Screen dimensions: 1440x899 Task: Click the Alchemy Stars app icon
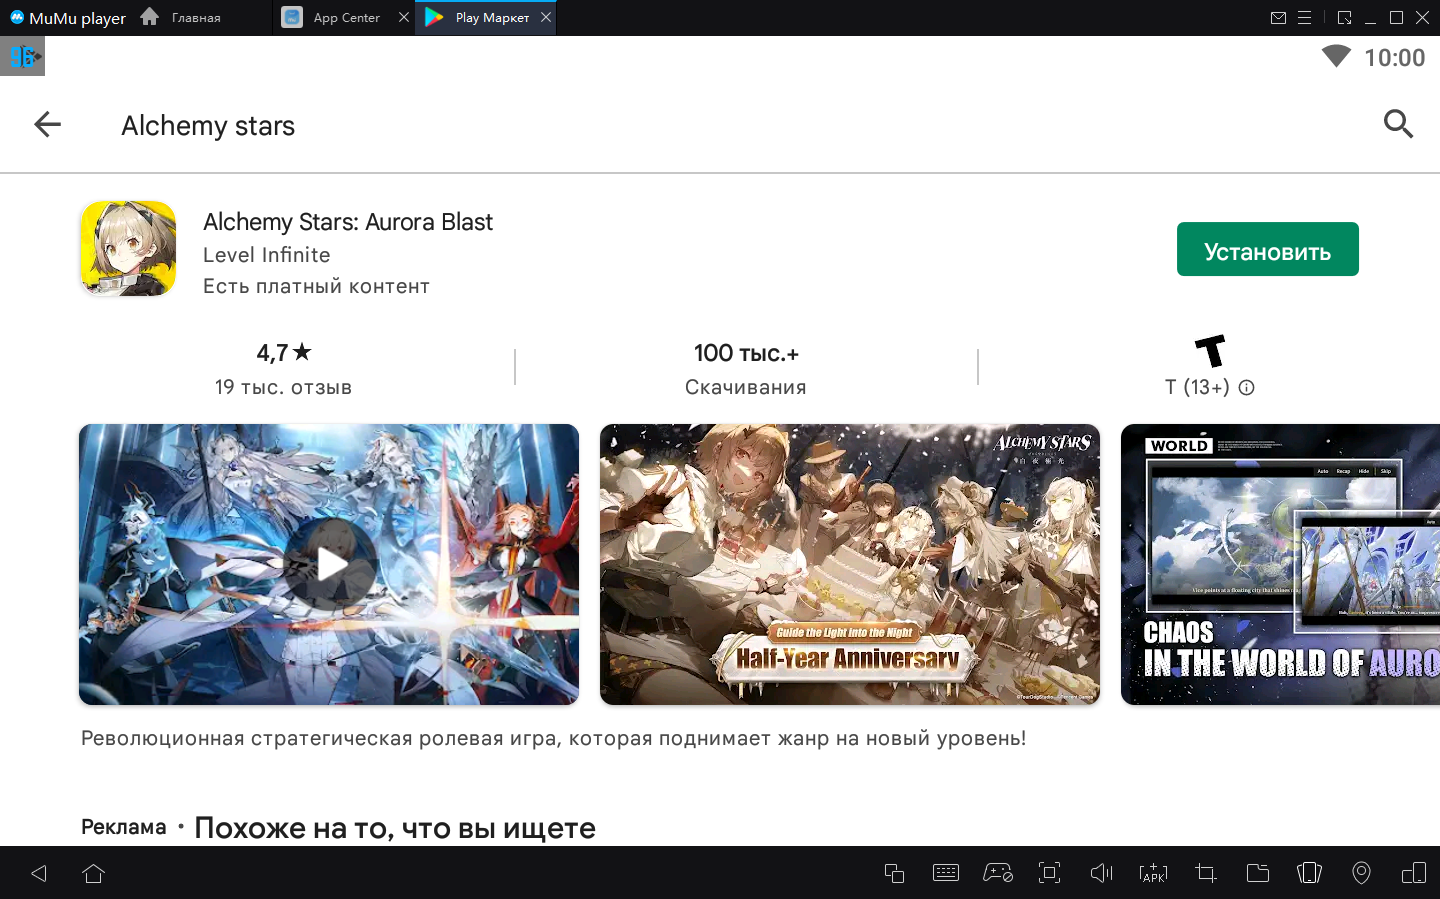128,249
